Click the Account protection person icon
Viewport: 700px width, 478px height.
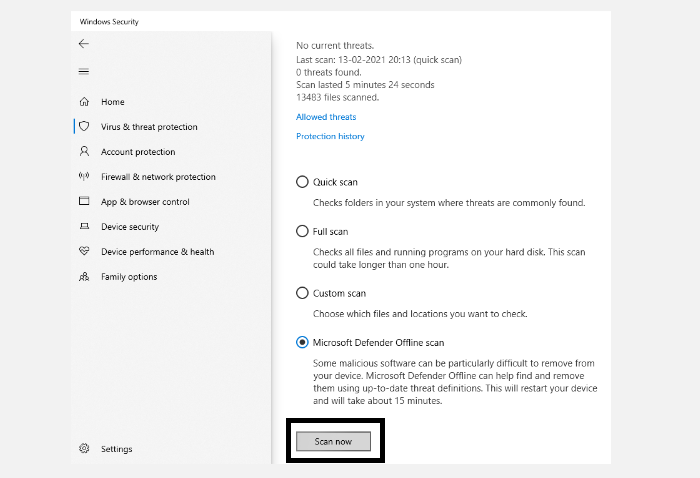[x=84, y=151]
